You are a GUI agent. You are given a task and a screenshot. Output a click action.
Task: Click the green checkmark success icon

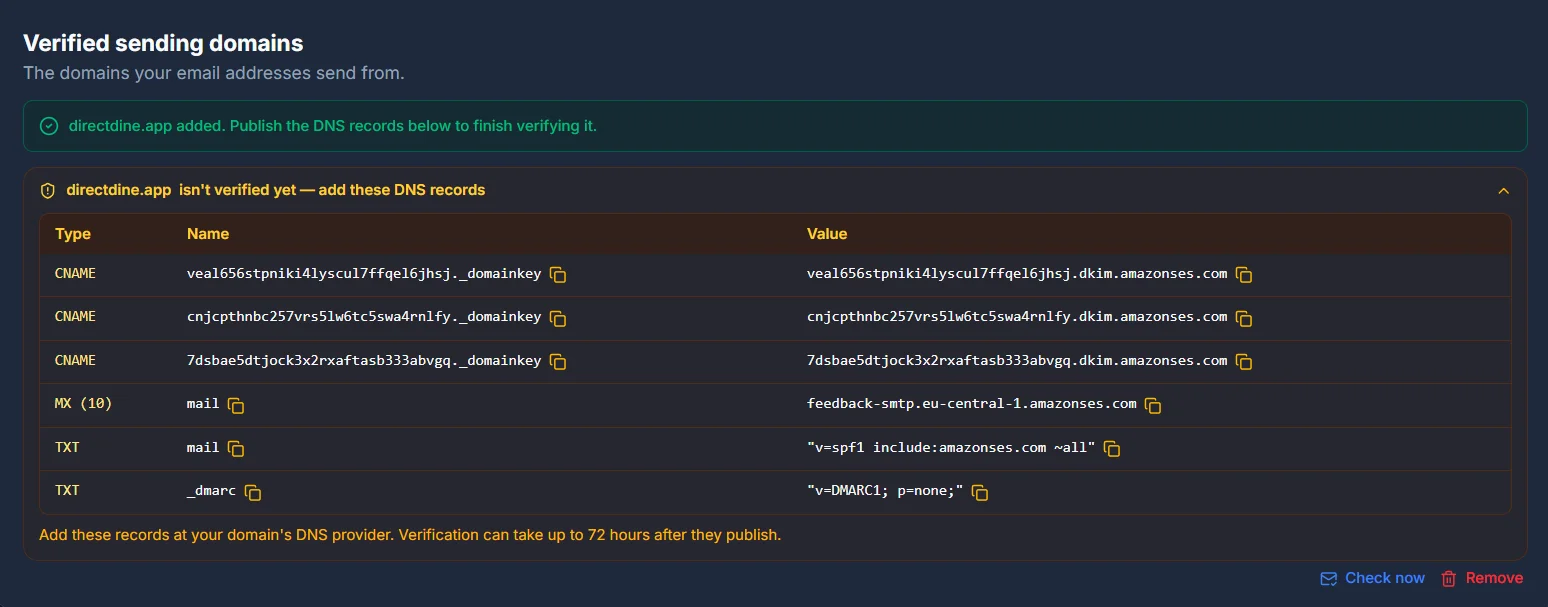tap(49, 126)
